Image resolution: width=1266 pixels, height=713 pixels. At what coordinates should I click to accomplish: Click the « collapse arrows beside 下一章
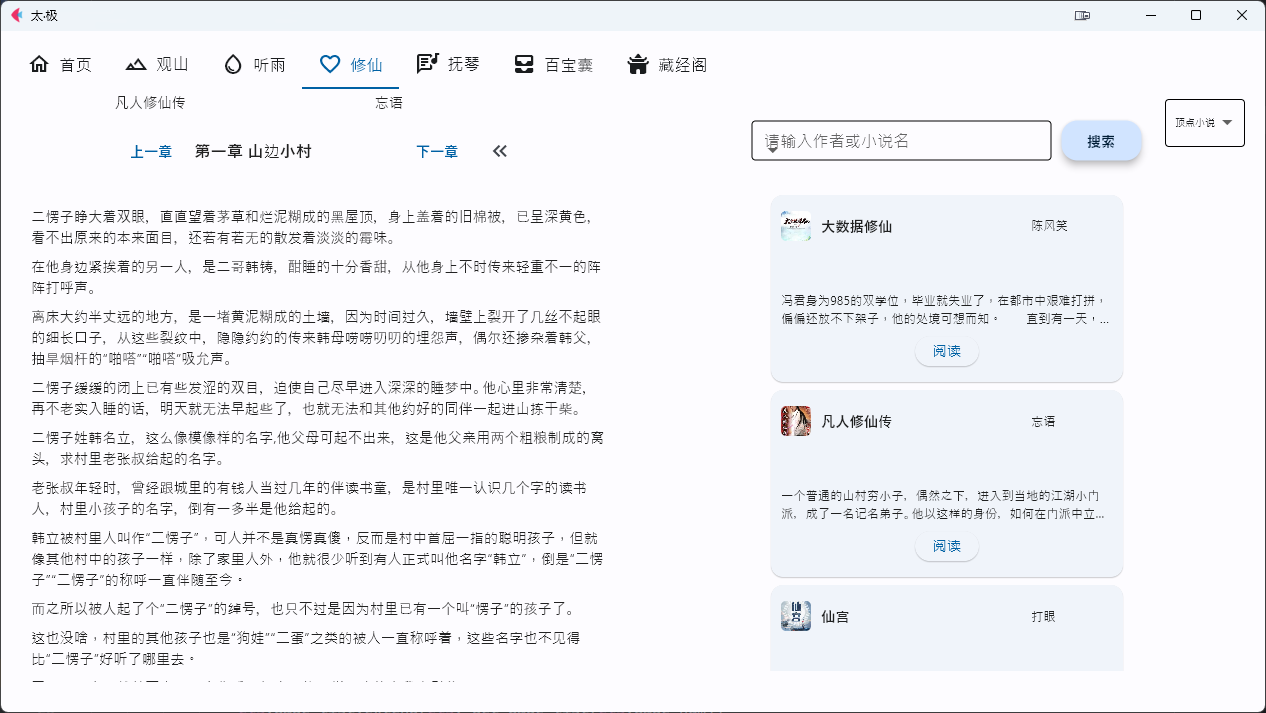[x=499, y=151]
